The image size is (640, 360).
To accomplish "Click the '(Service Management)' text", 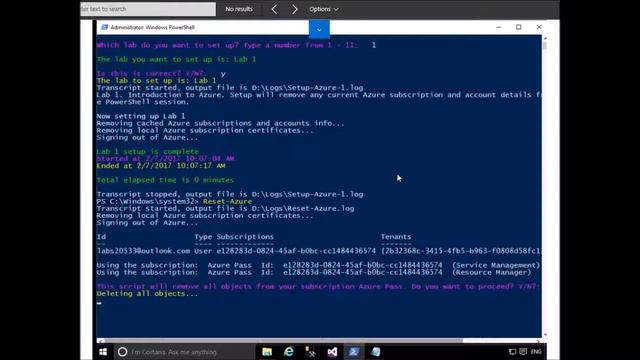I will click(496, 265).
